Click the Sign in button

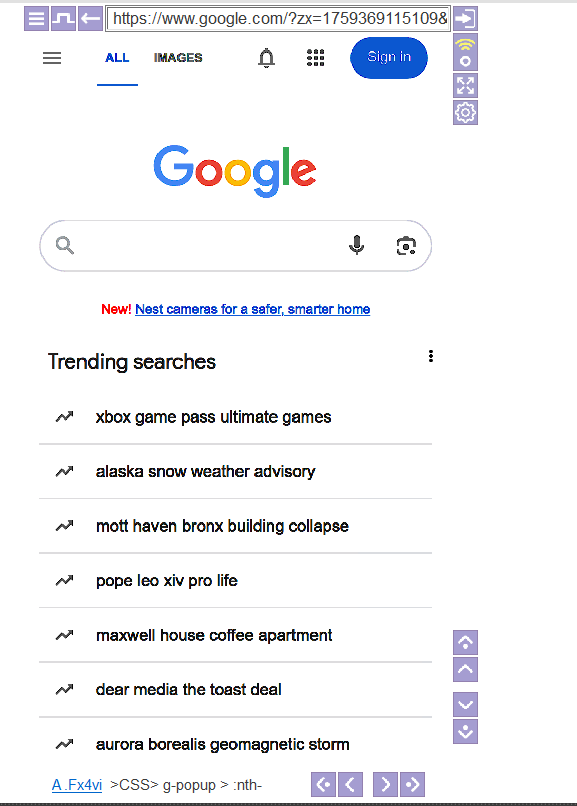coord(388,58)
